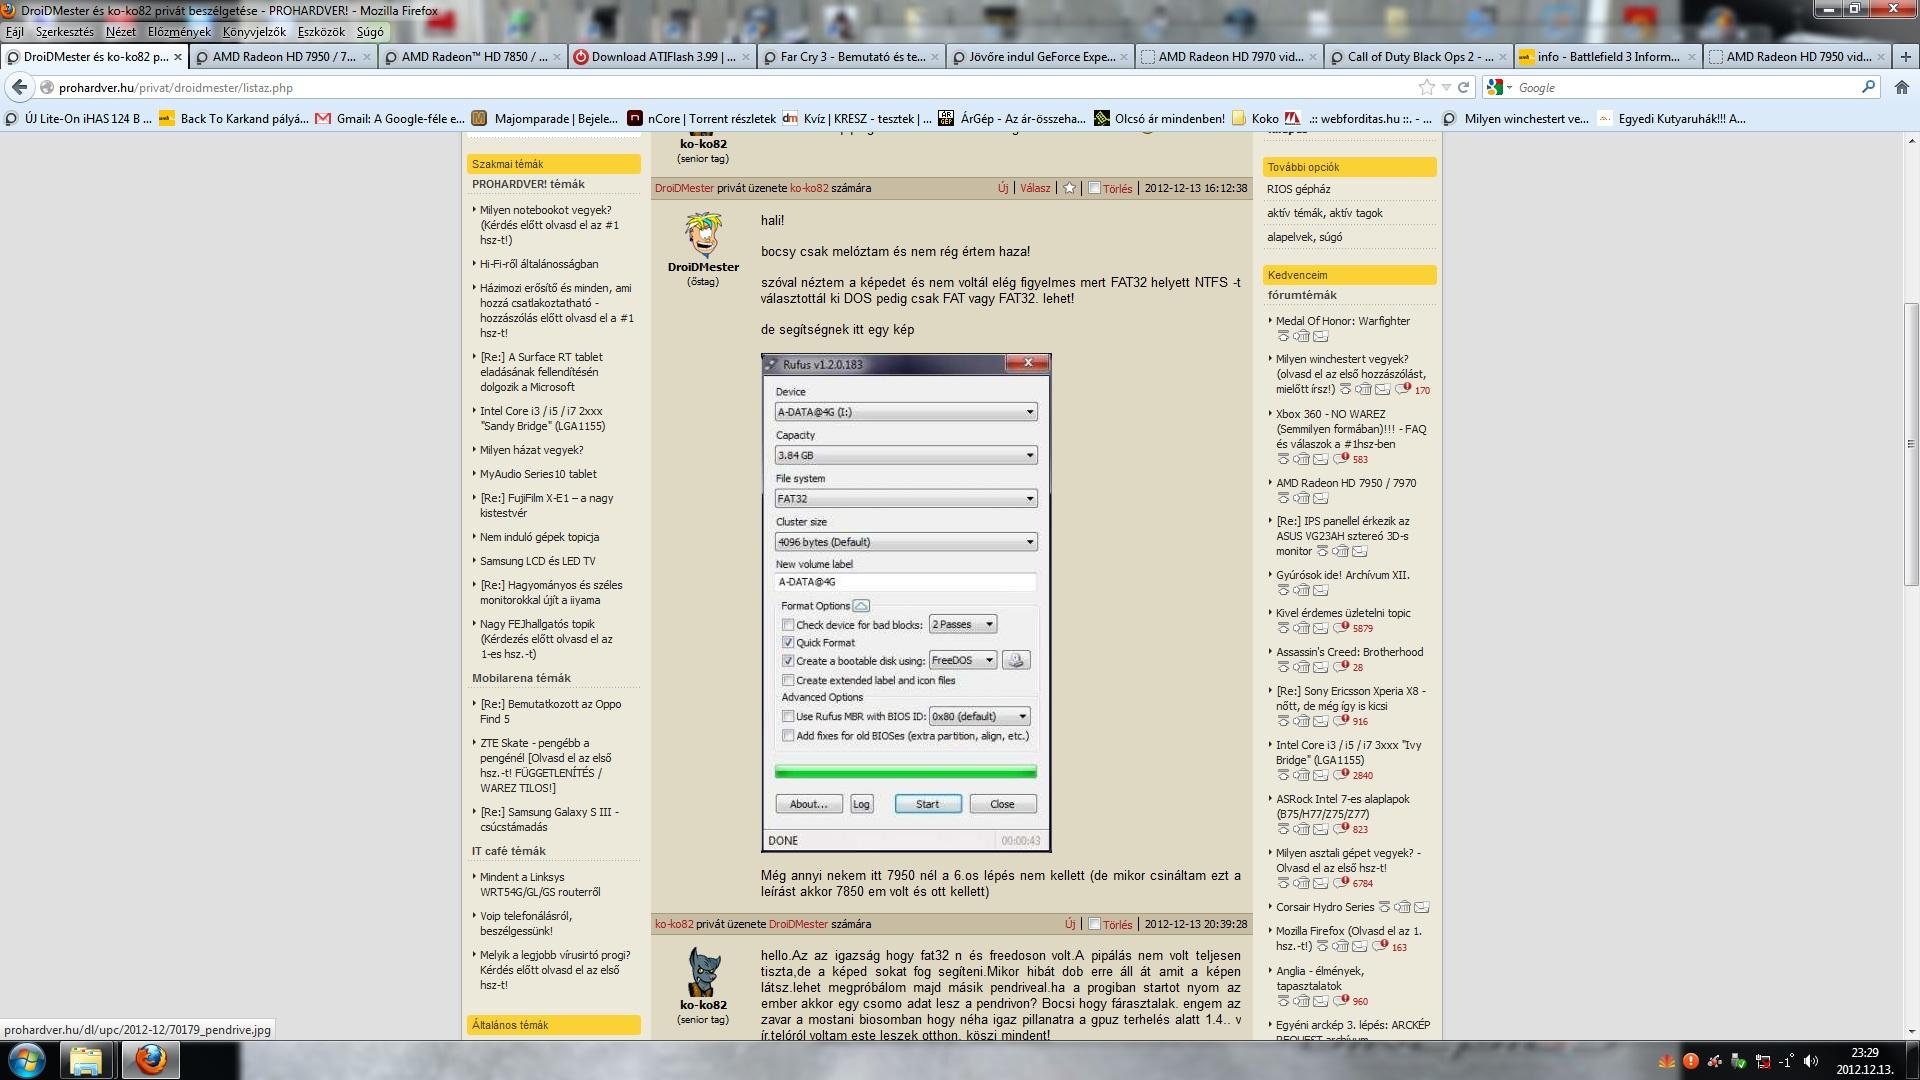Open the File system dropdown showing FAT32

(x=906, y=498)
